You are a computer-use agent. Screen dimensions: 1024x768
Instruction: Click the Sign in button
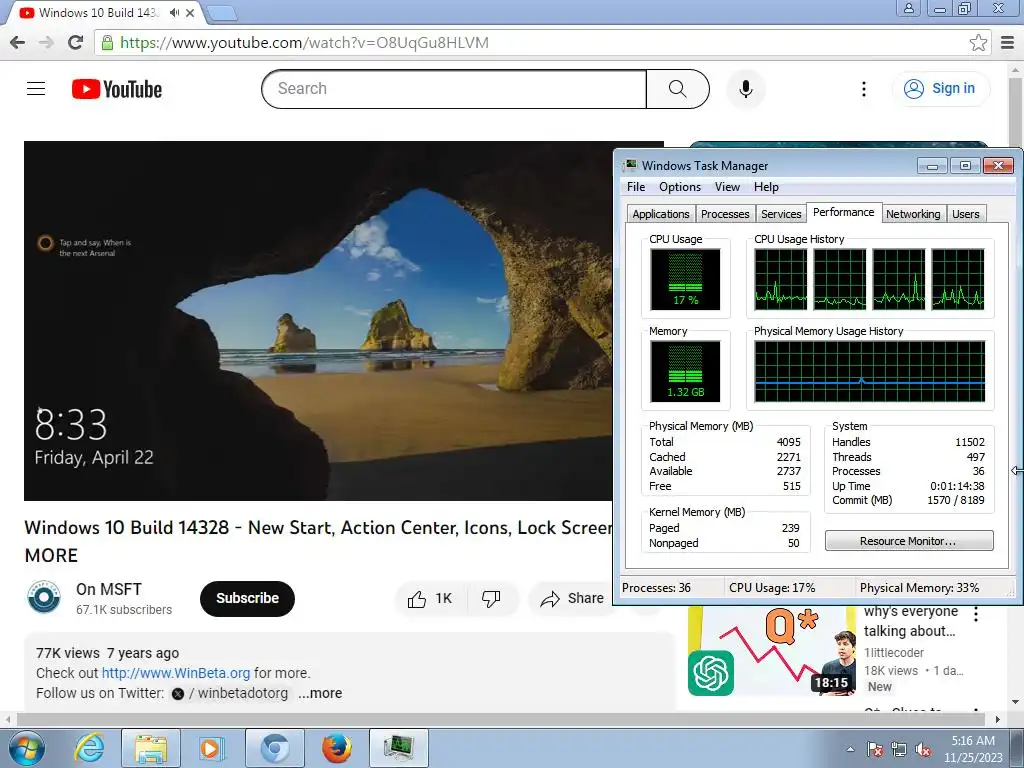coord(940,89)
